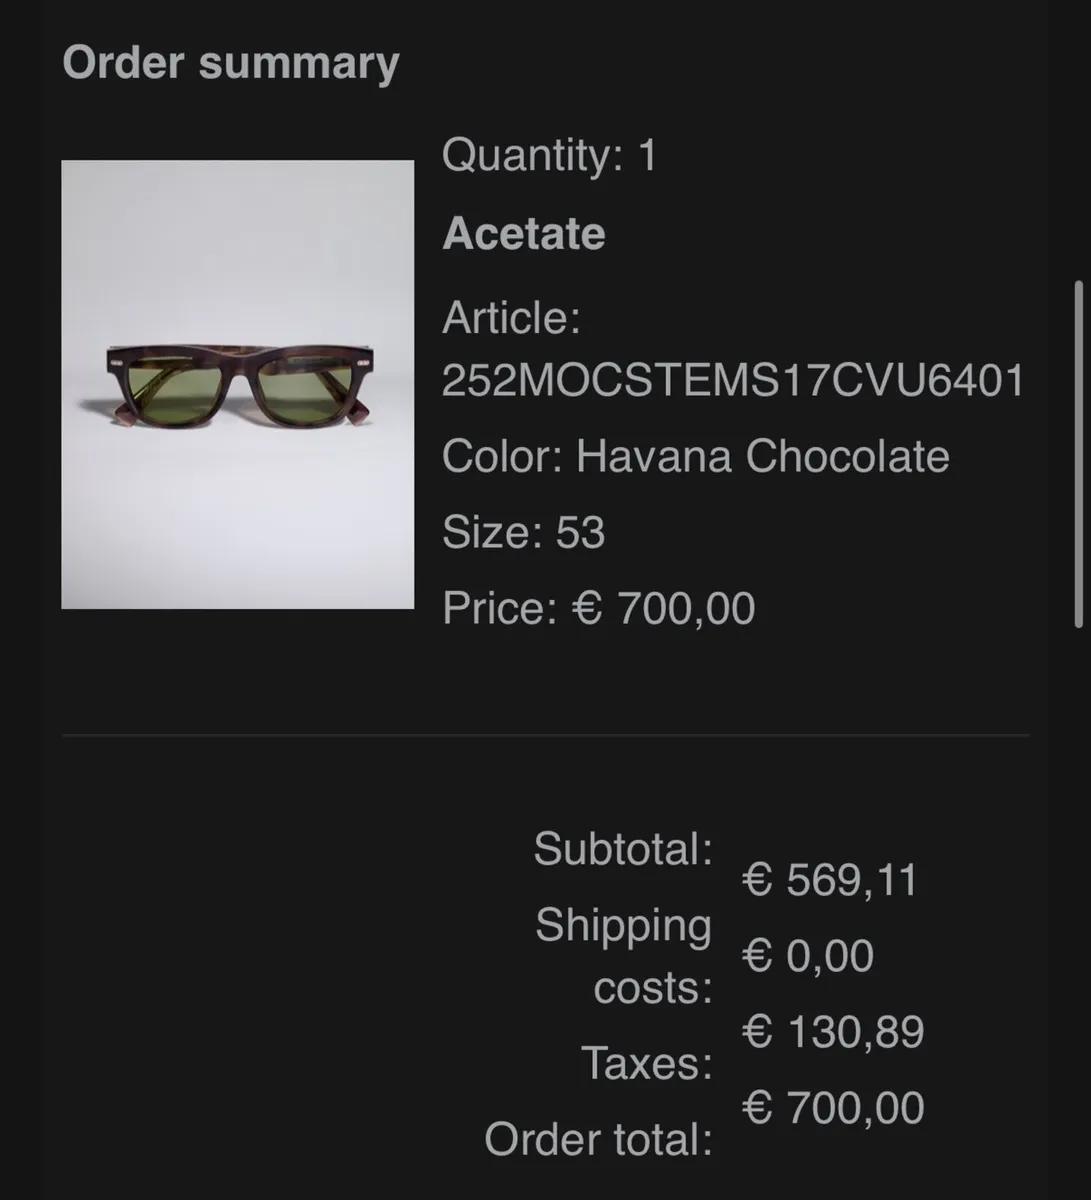
Task: Click the Shipping costs: label
Action: 625,955
